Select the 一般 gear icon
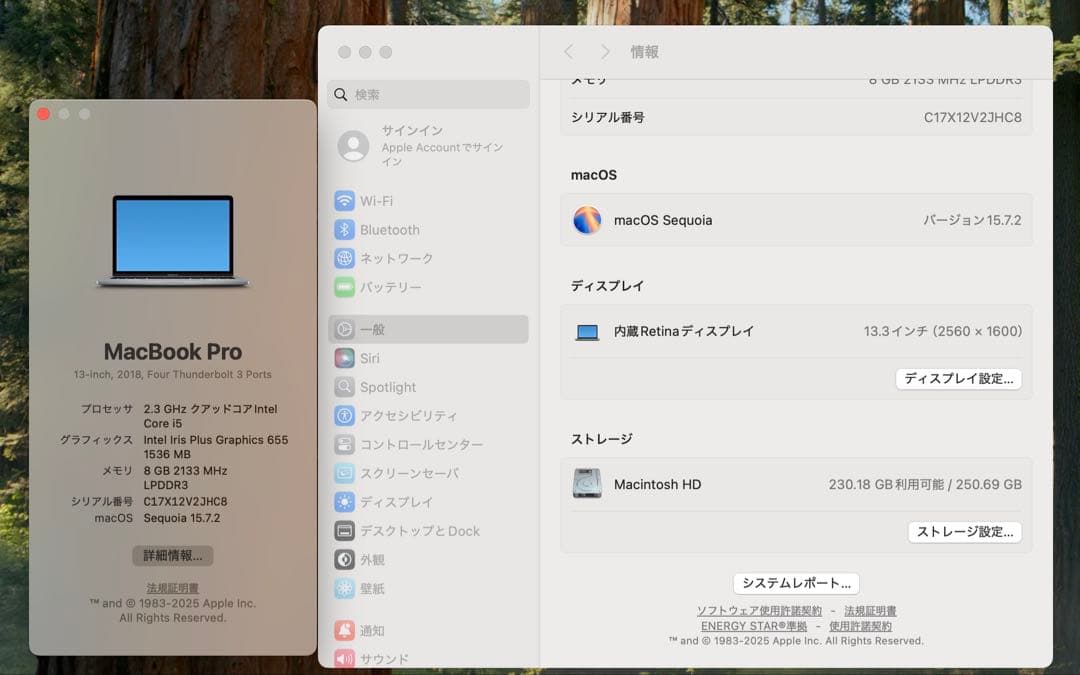The height and width of the screenshot is (675, 1080). (344, 329)
